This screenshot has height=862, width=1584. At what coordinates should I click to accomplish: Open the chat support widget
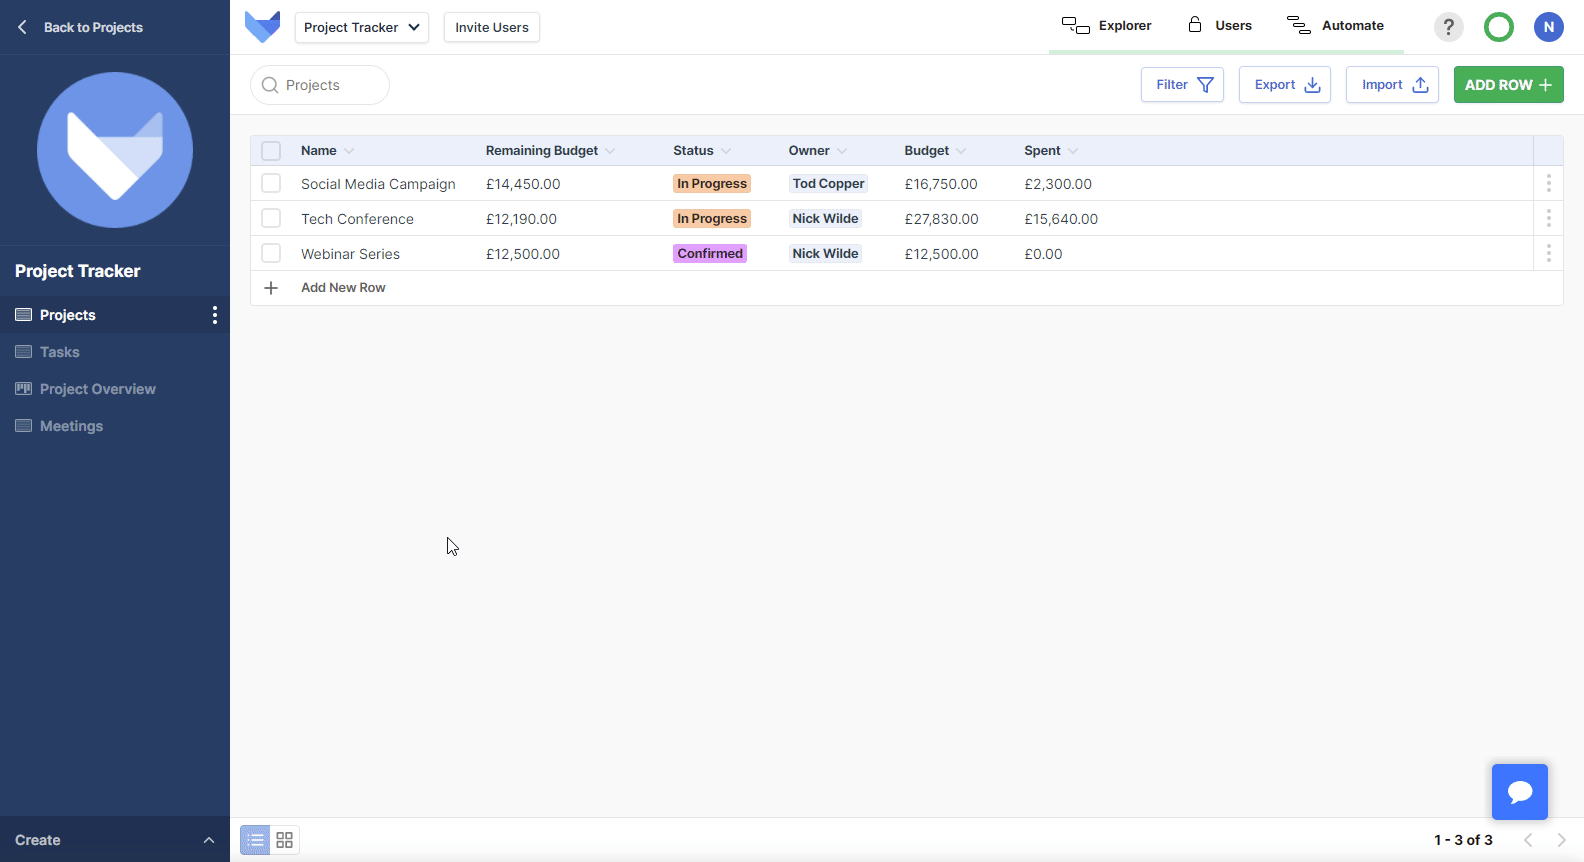[1519, 792]
